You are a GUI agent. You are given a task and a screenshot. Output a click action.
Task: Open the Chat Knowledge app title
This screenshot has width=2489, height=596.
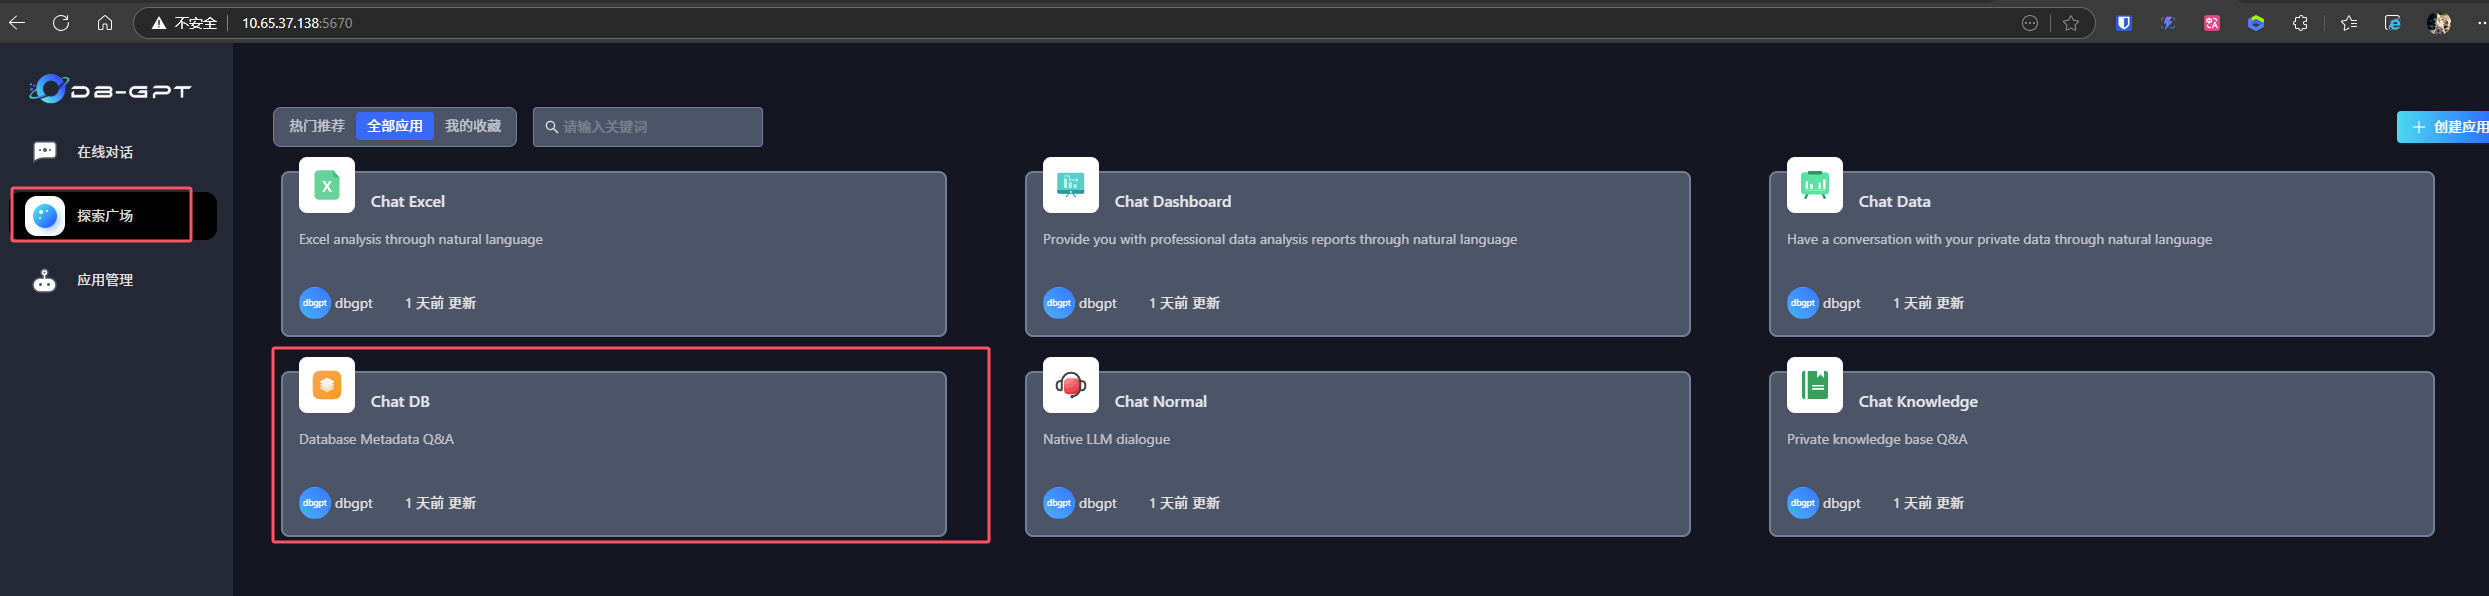pos(1918,401)
